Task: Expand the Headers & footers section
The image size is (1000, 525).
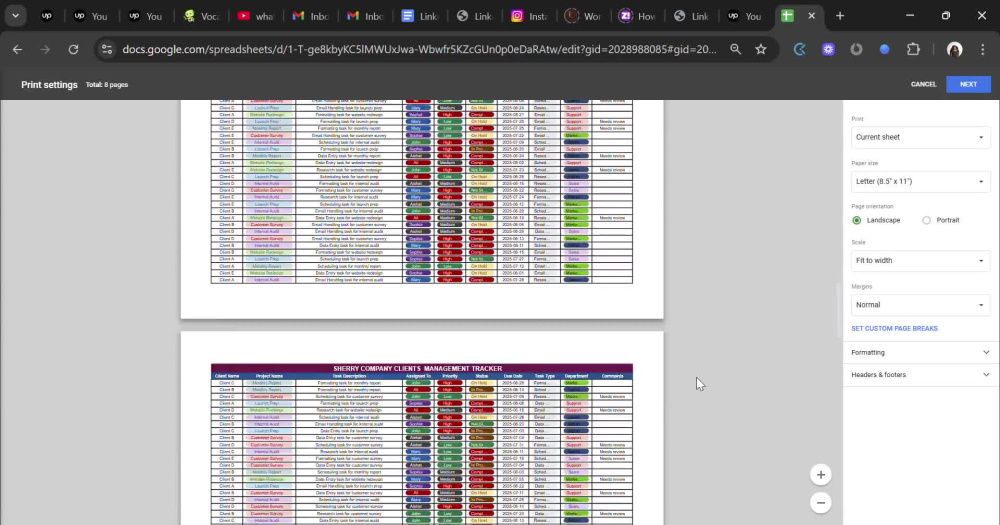Action: pyautogui.click(x=920, y=374)
